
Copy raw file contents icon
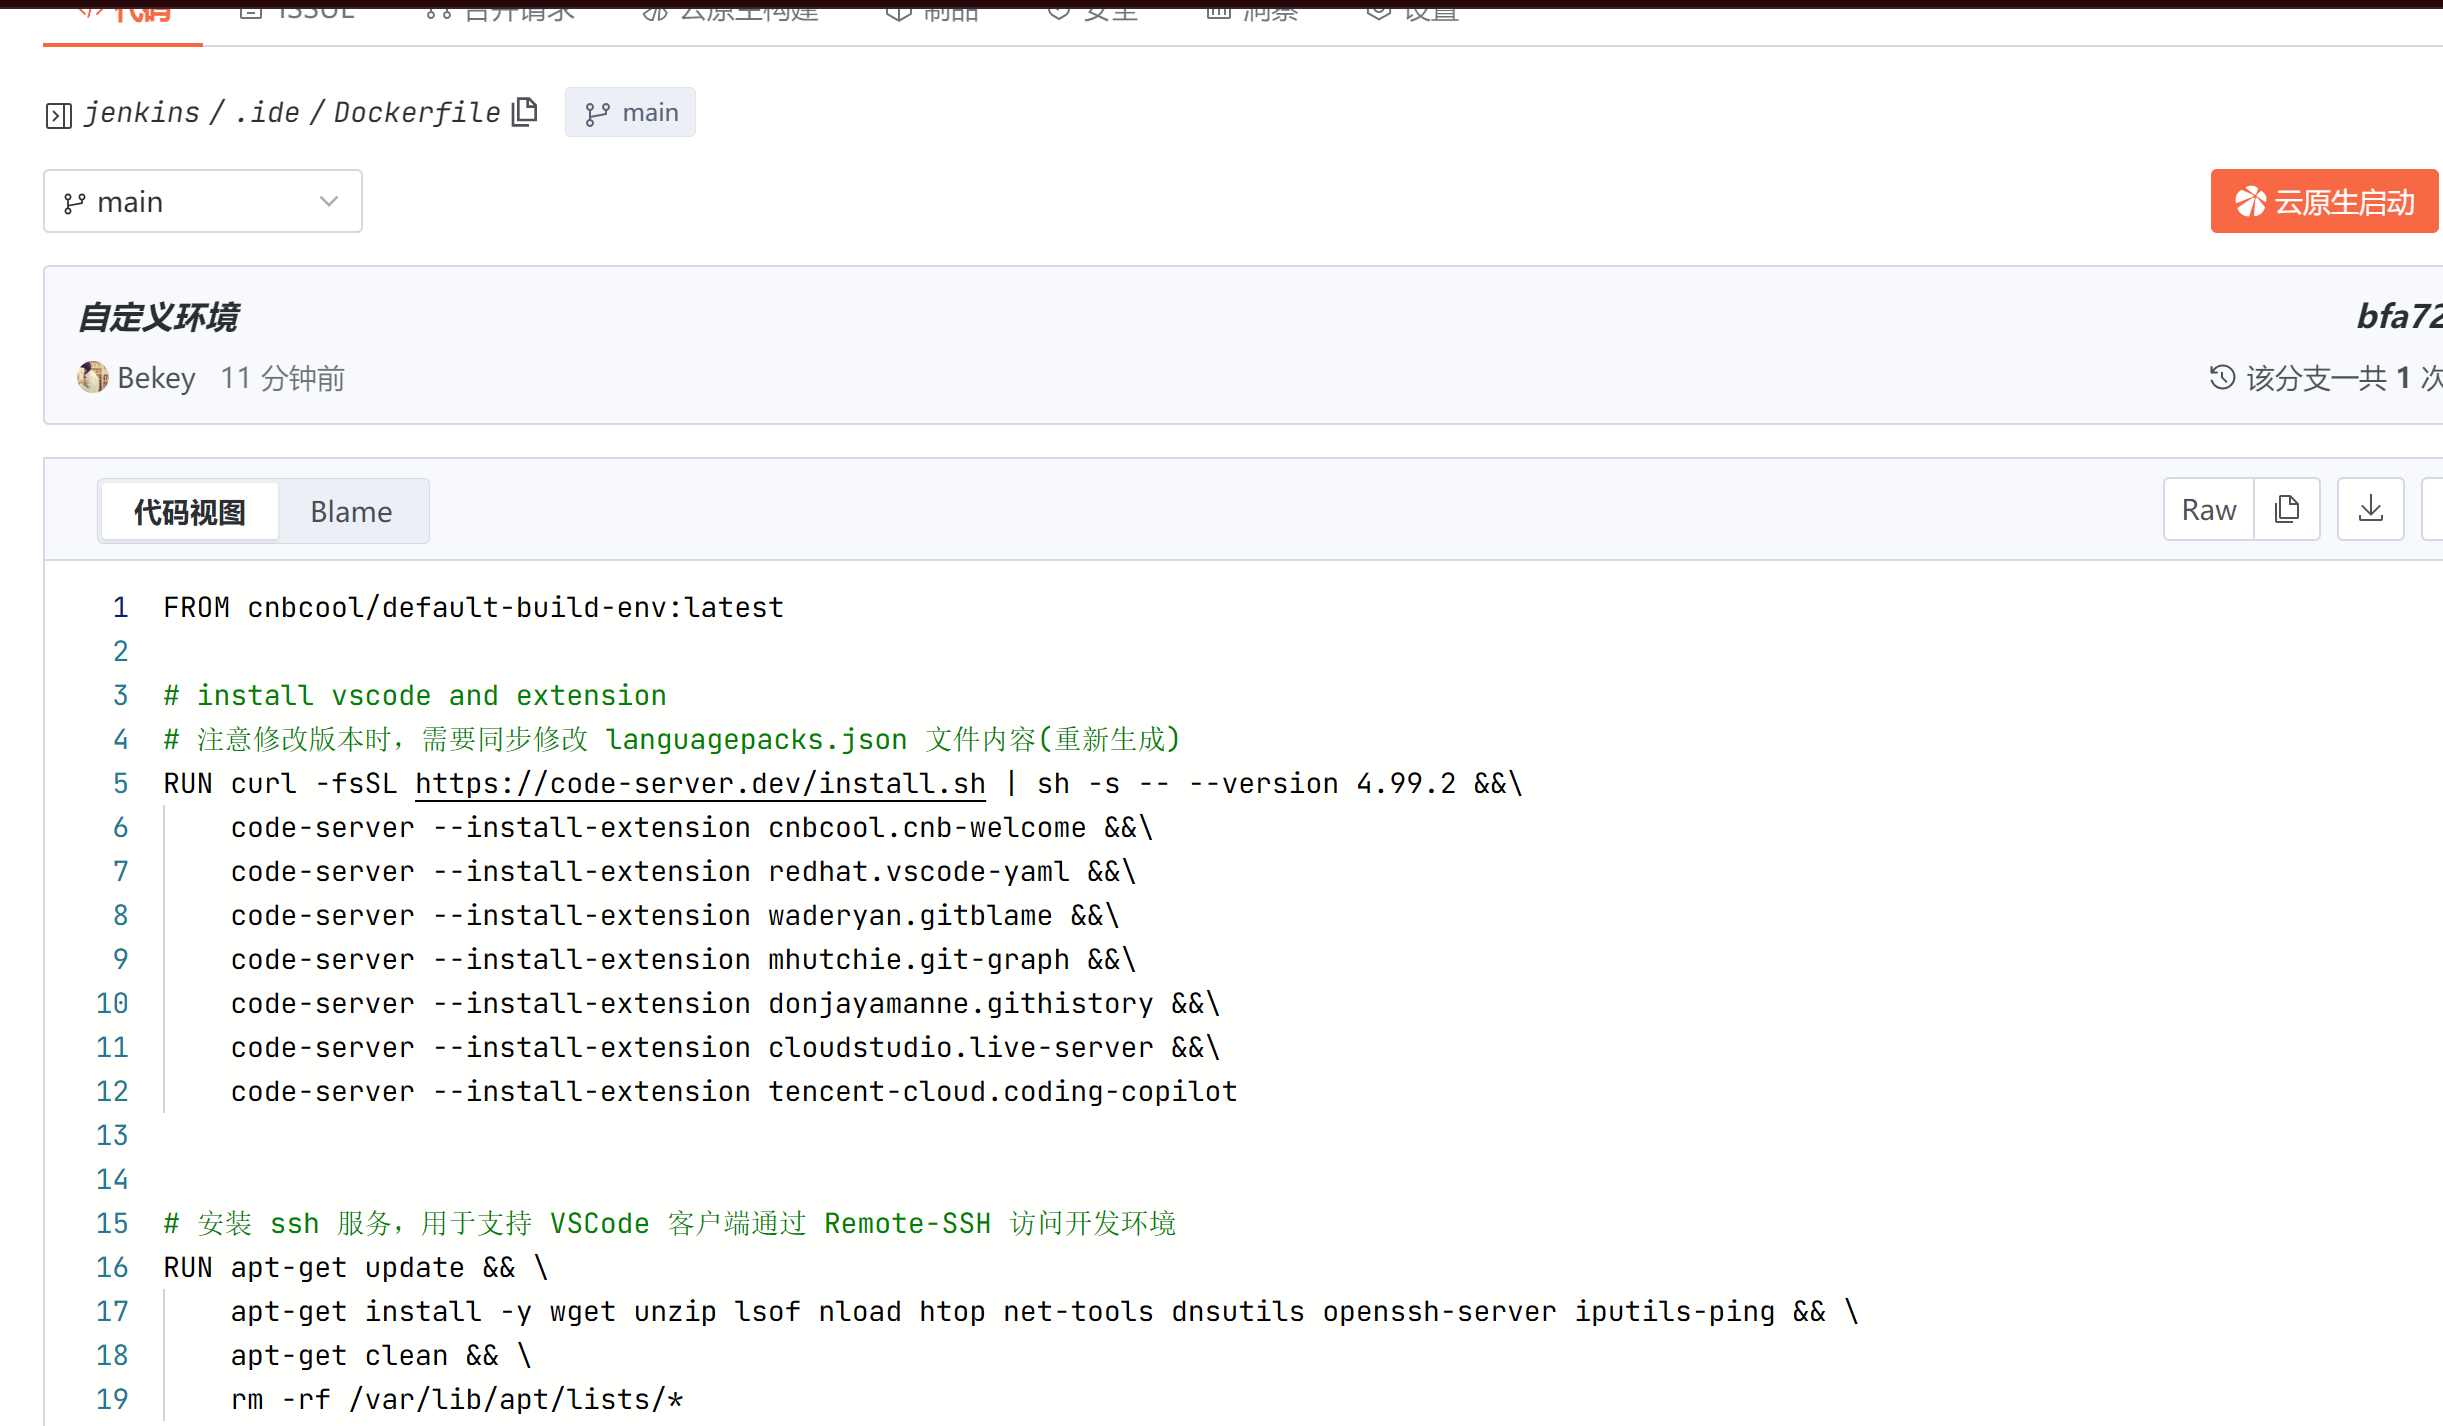point(2287,510)
